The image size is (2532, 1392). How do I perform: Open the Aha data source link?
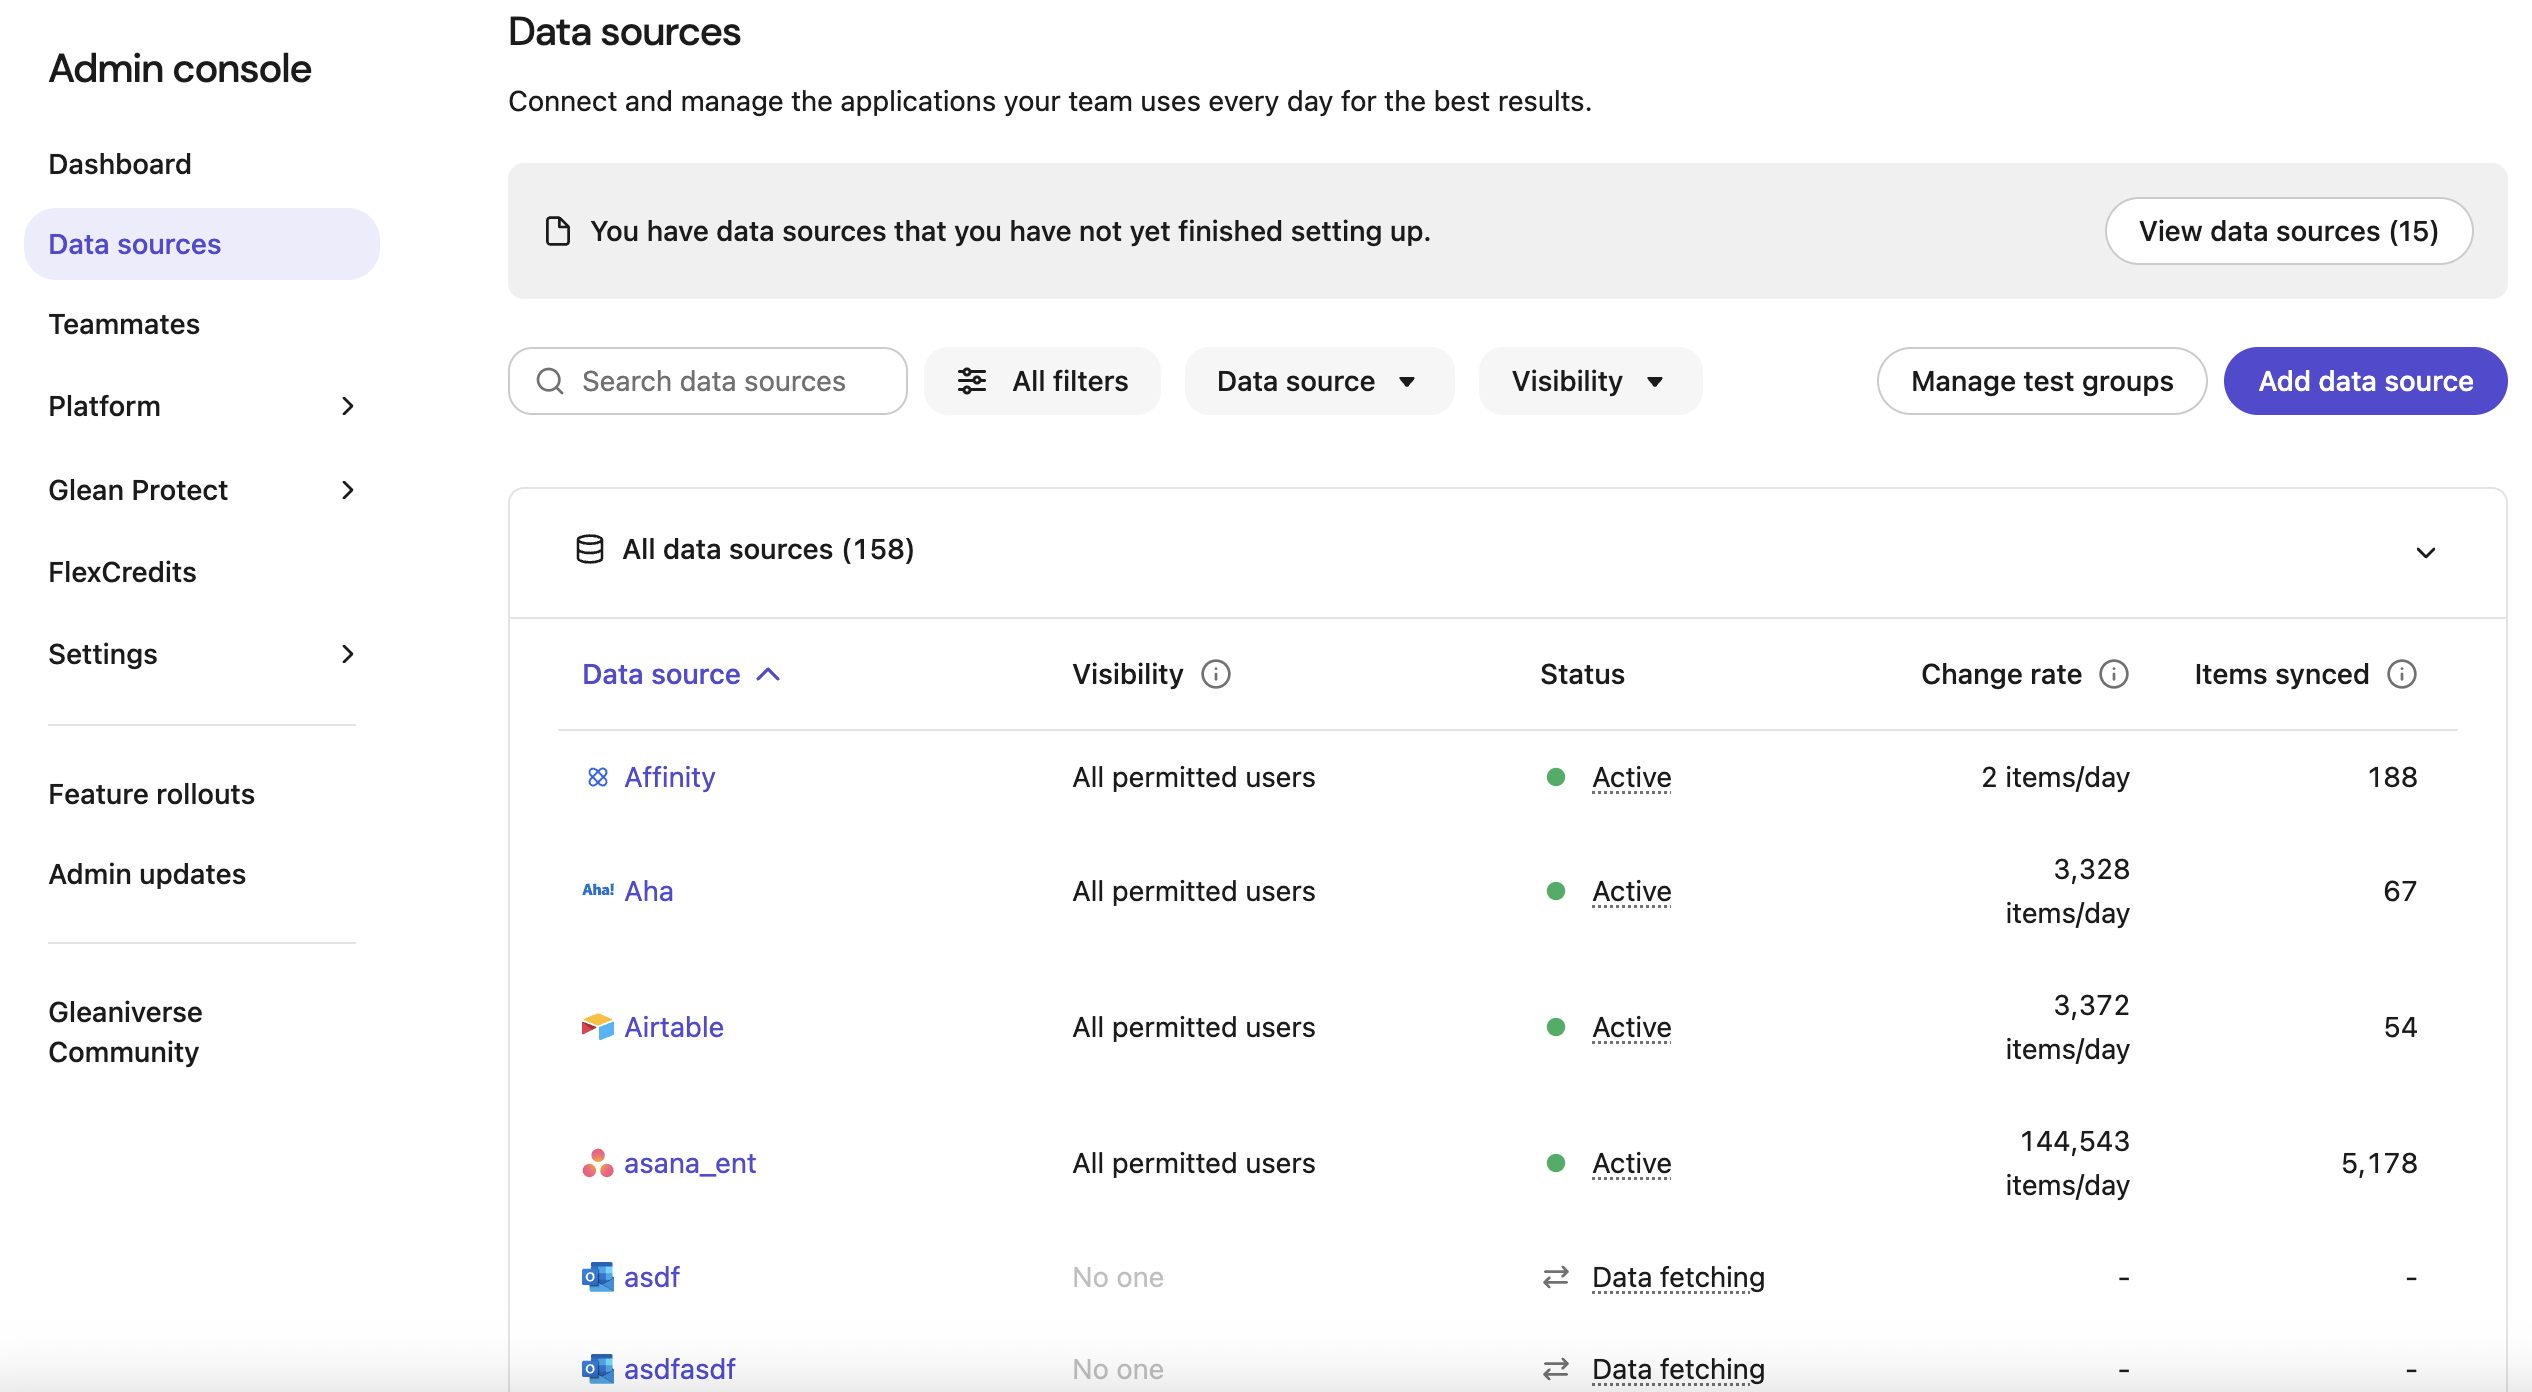point(649,891)
